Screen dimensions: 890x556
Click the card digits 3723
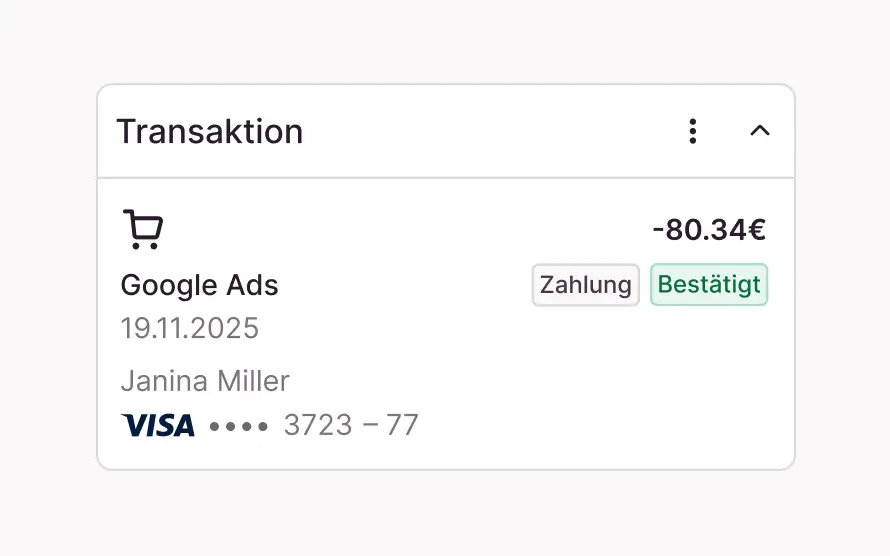pyautogui.click(x=318, y=425)
